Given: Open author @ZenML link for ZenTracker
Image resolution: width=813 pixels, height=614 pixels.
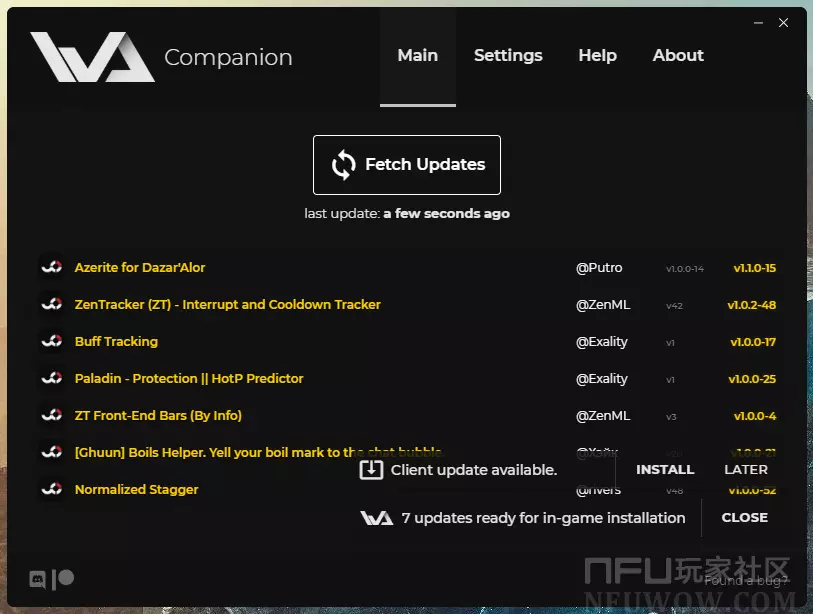Looking at the screenshot, I should [603, 305].
